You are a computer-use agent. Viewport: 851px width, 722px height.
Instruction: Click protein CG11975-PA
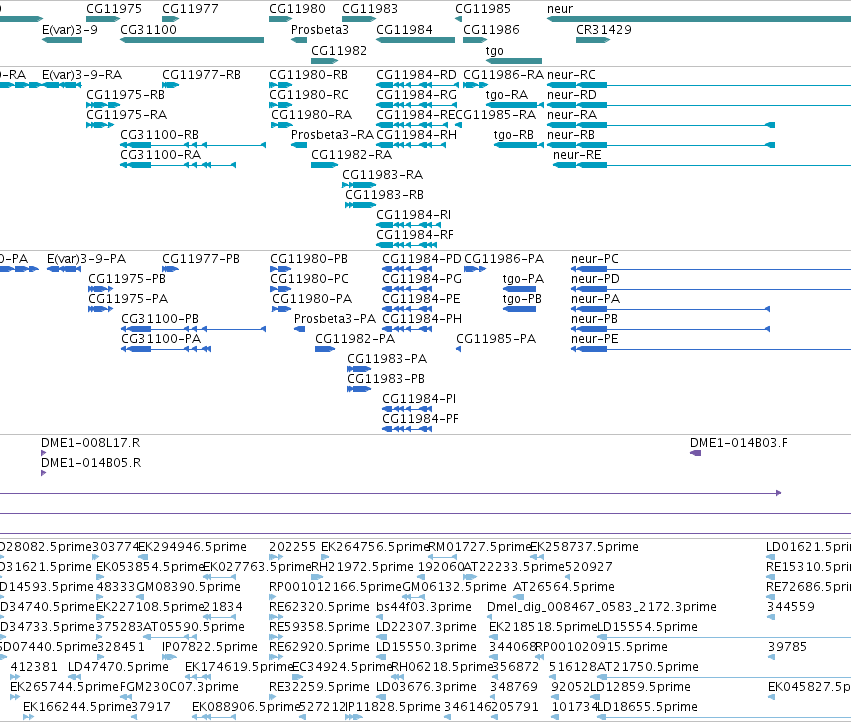pyautogui.click(x=128, y=299)
